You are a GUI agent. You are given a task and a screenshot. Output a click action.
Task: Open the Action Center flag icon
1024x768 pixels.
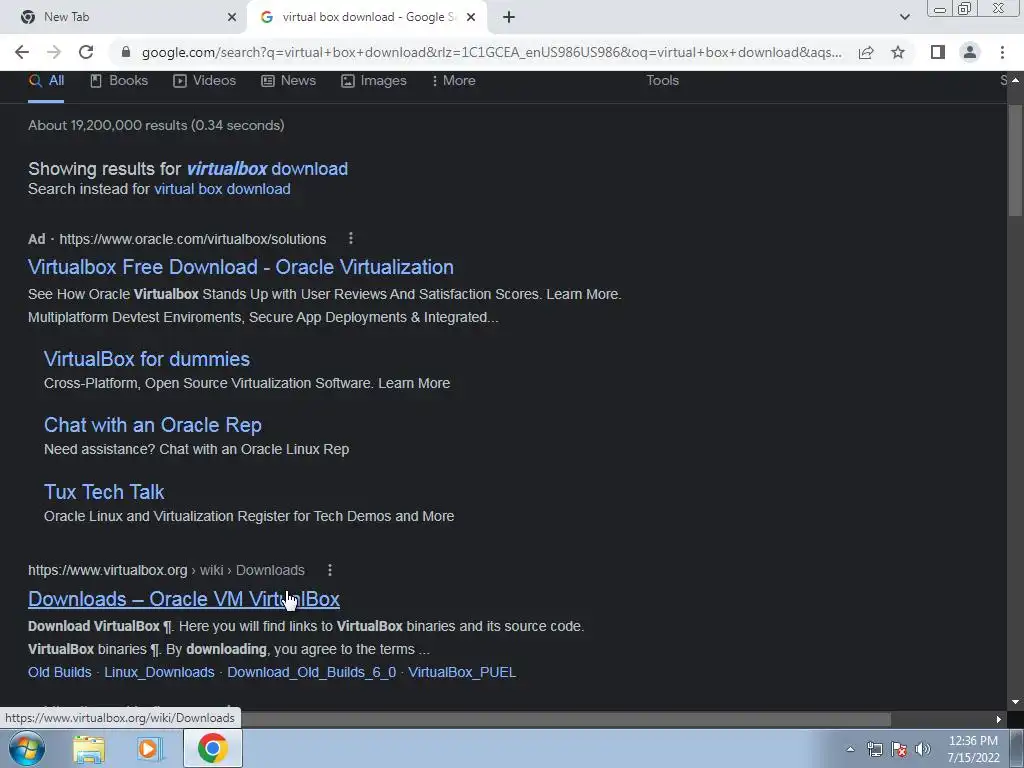pos(899,749)
